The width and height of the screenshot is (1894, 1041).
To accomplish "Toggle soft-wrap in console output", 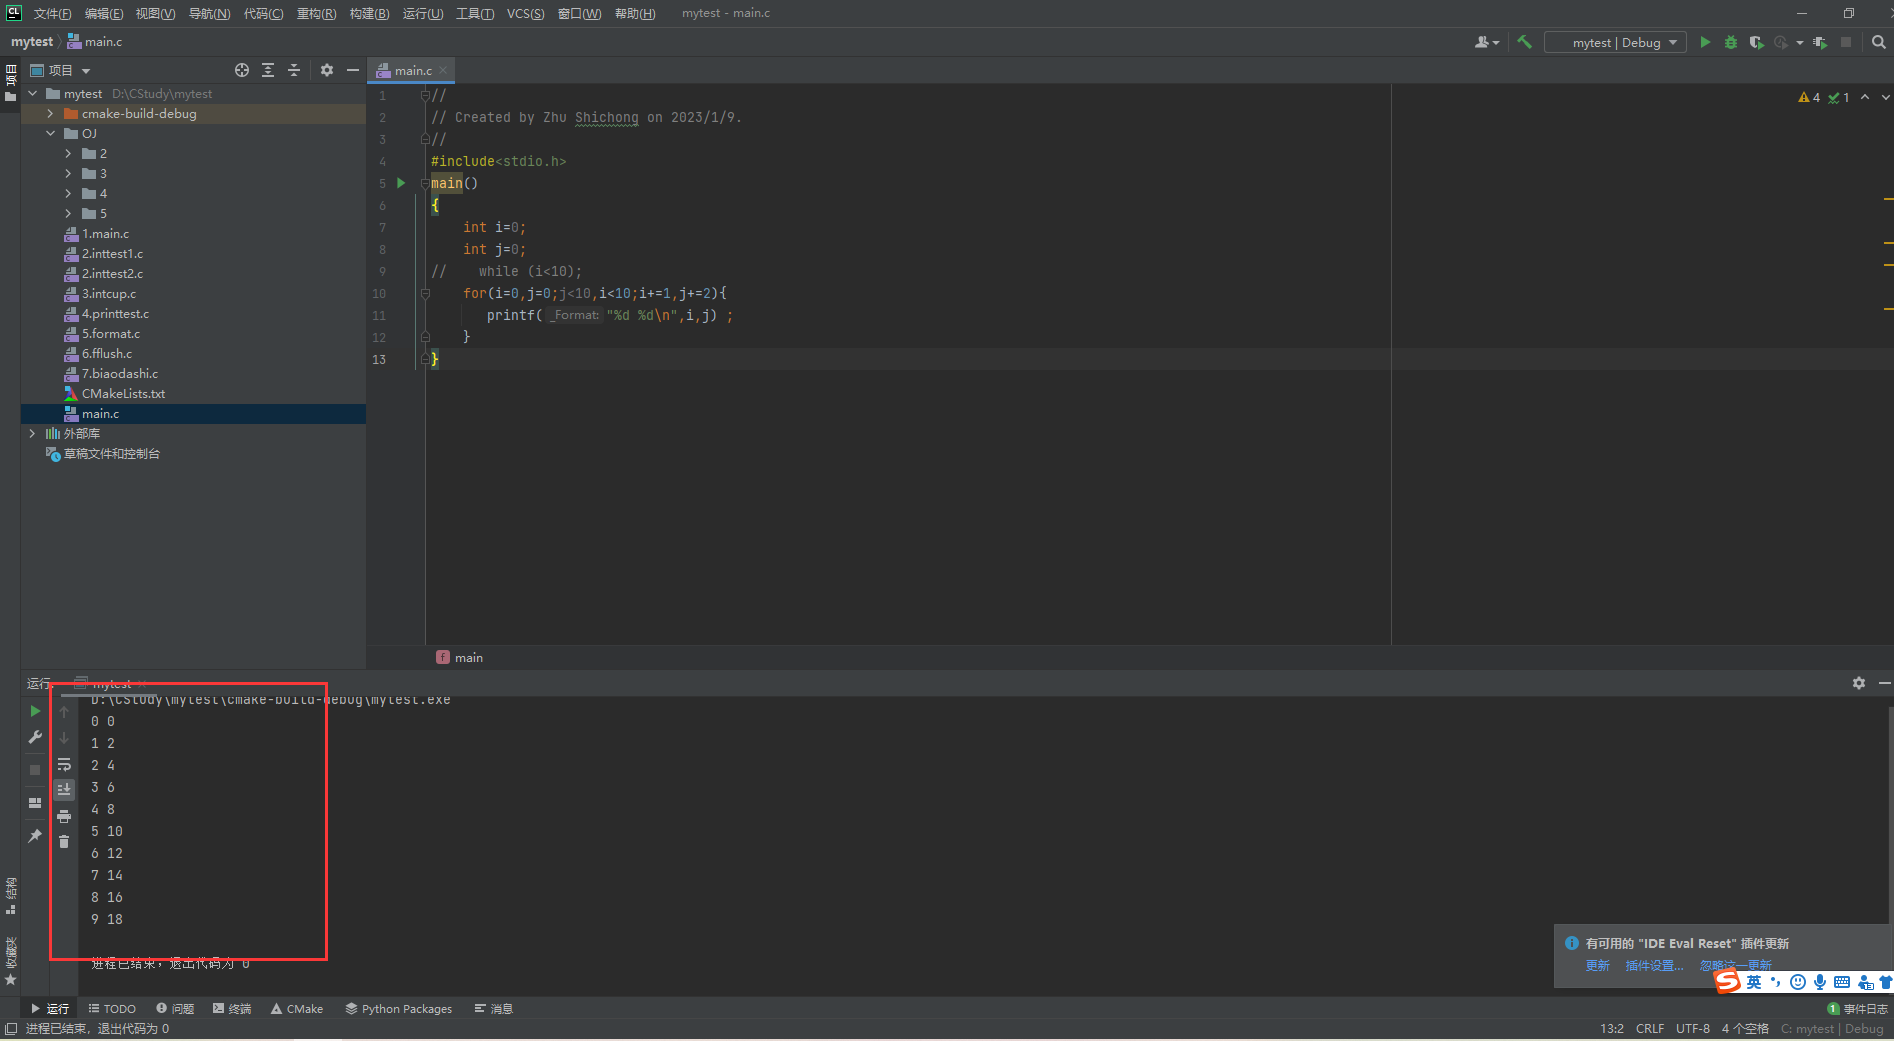I will [64, 765].
